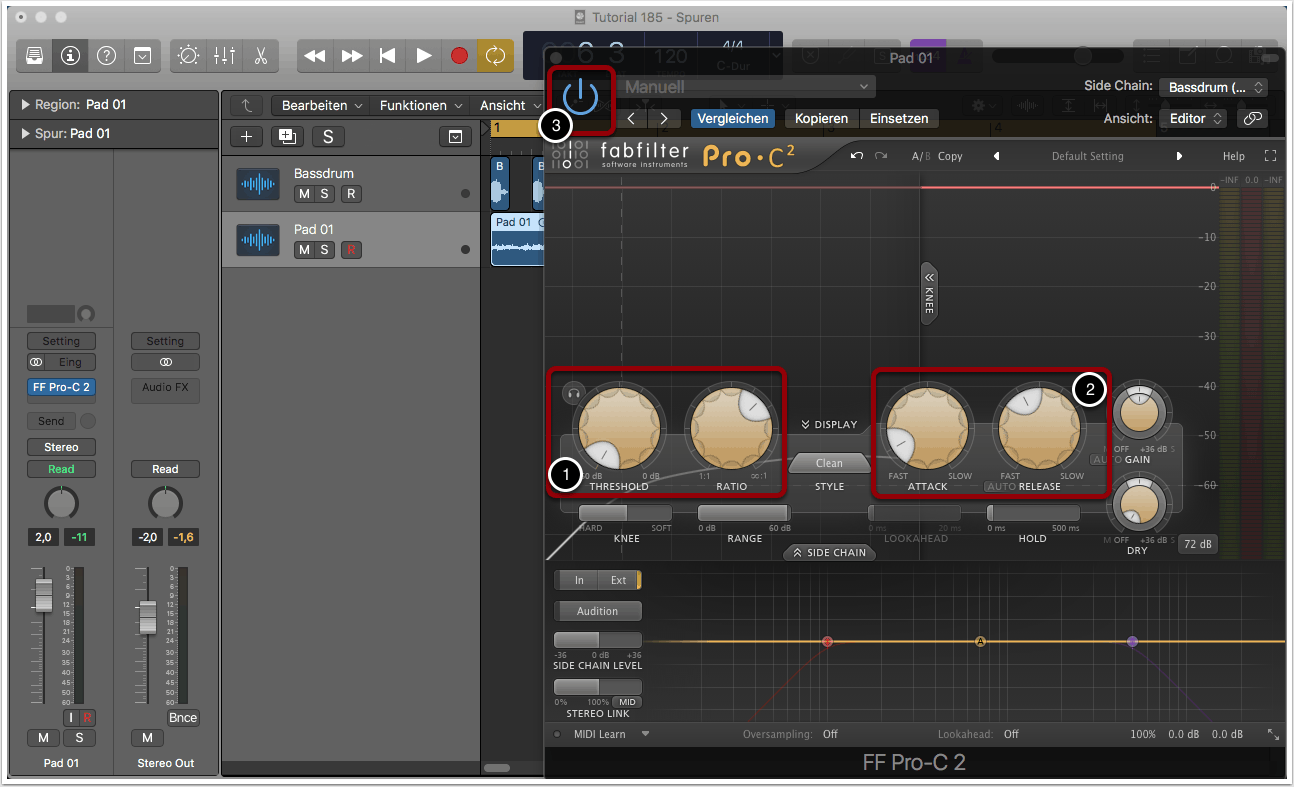Click the scissors editing tool icon
Image resolution: width=1294 pixels, height=787 pixels.
pyautogui.click(x=260, y=56)
